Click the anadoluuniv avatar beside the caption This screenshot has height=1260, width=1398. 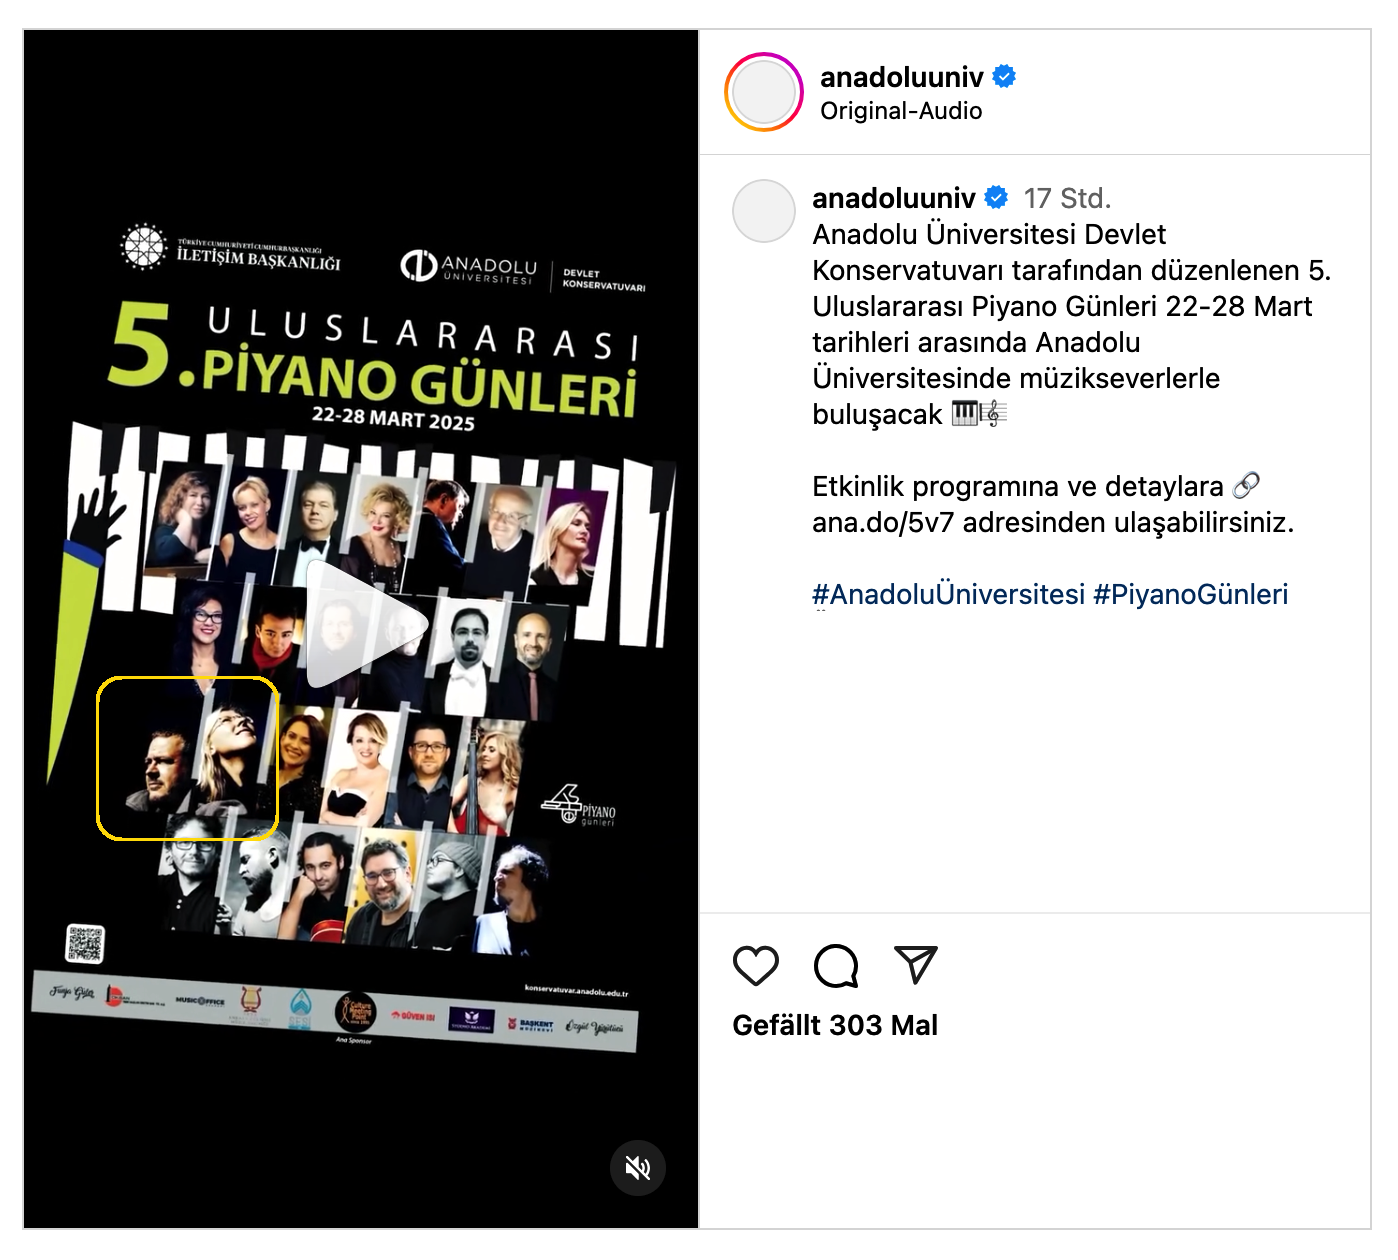pos(764,211)
